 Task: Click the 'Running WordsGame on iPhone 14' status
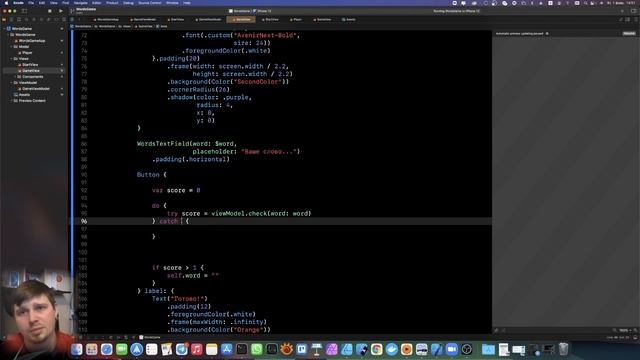pos(456,11)
